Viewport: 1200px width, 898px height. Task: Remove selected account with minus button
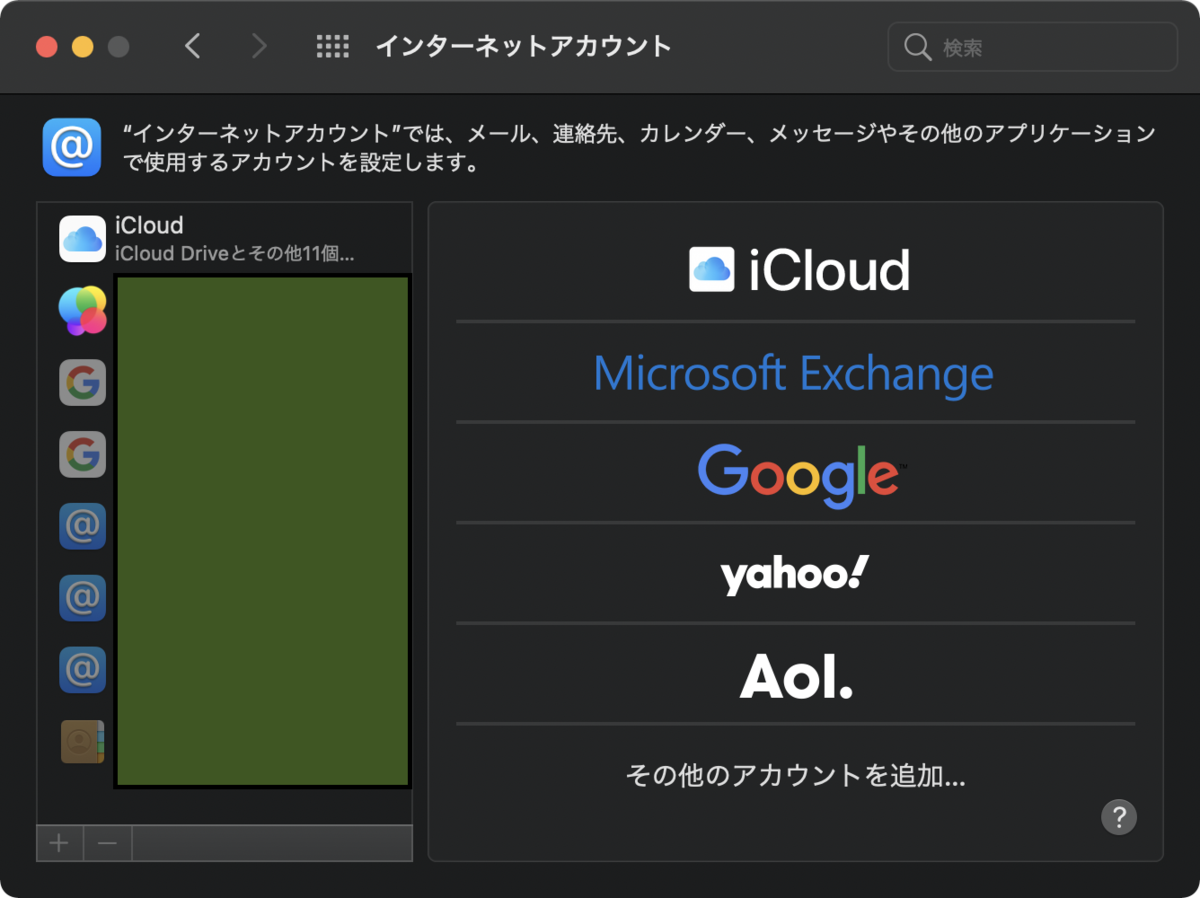tap(108, 843)
